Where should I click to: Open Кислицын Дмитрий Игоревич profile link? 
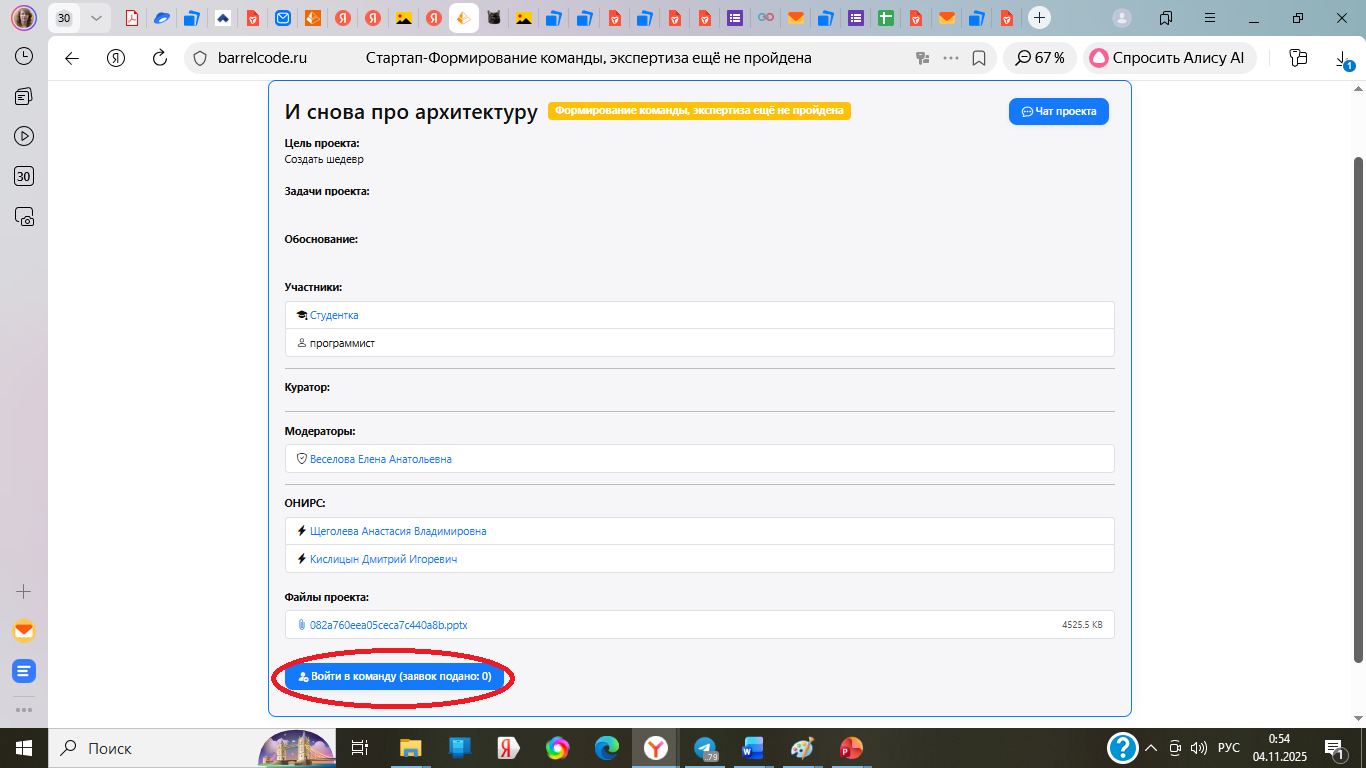coord(383,559)
